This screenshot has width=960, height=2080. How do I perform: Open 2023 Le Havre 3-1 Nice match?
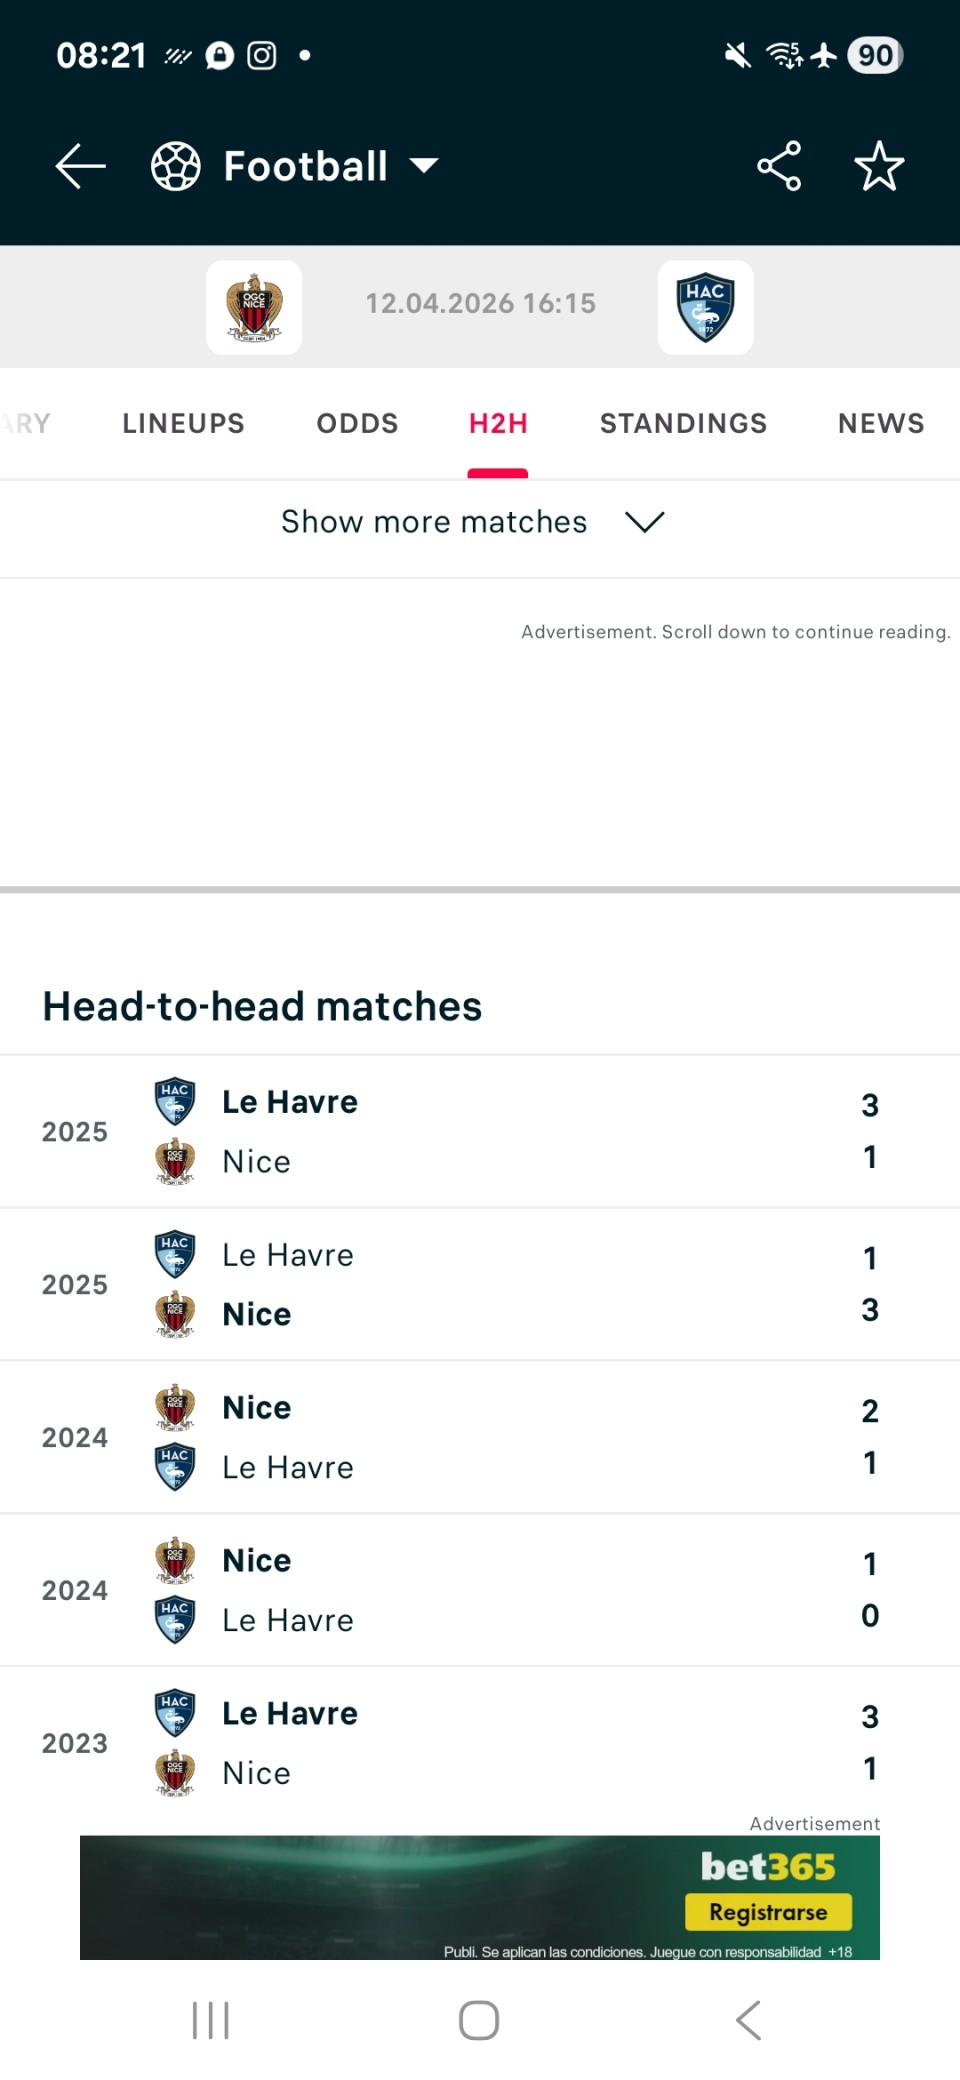(x=480, y=1743)
